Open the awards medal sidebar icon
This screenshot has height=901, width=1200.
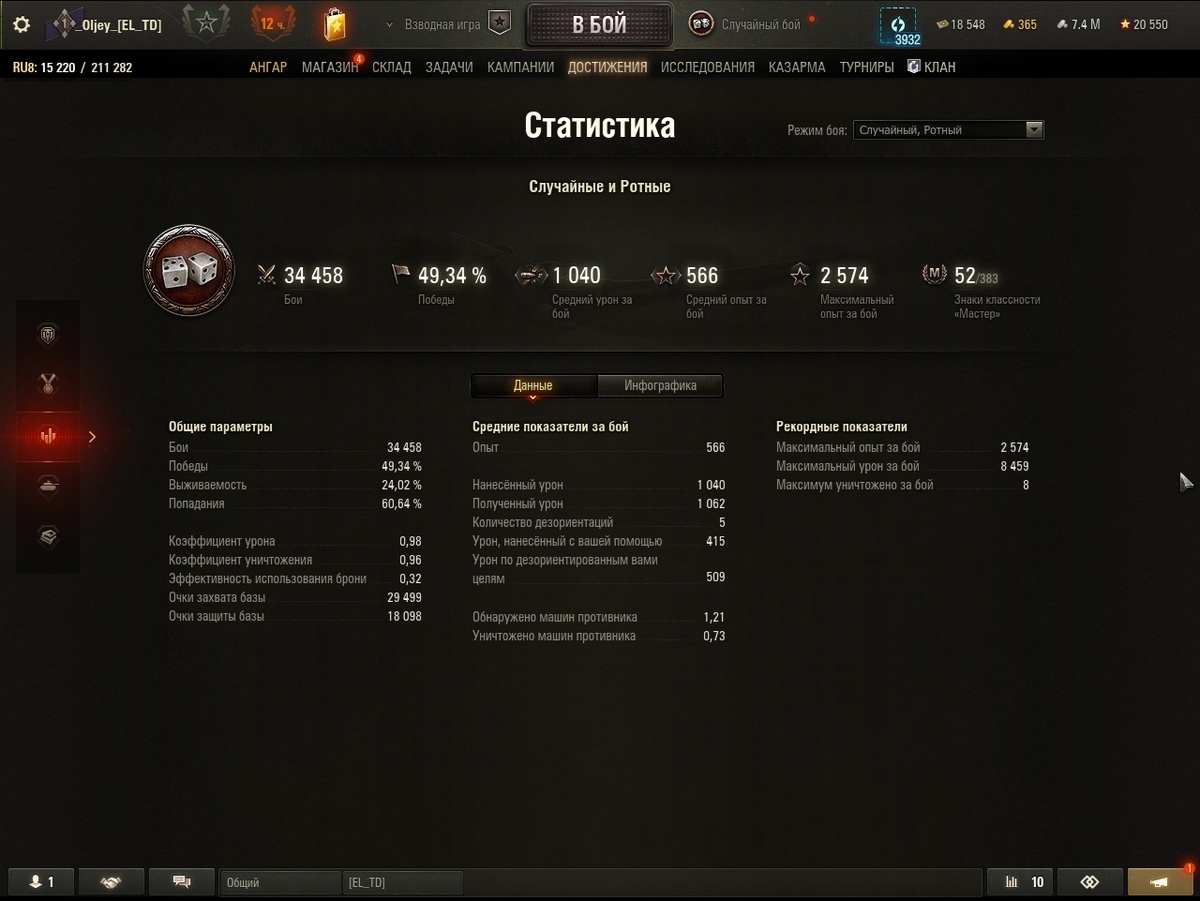[x=48, y=383]
